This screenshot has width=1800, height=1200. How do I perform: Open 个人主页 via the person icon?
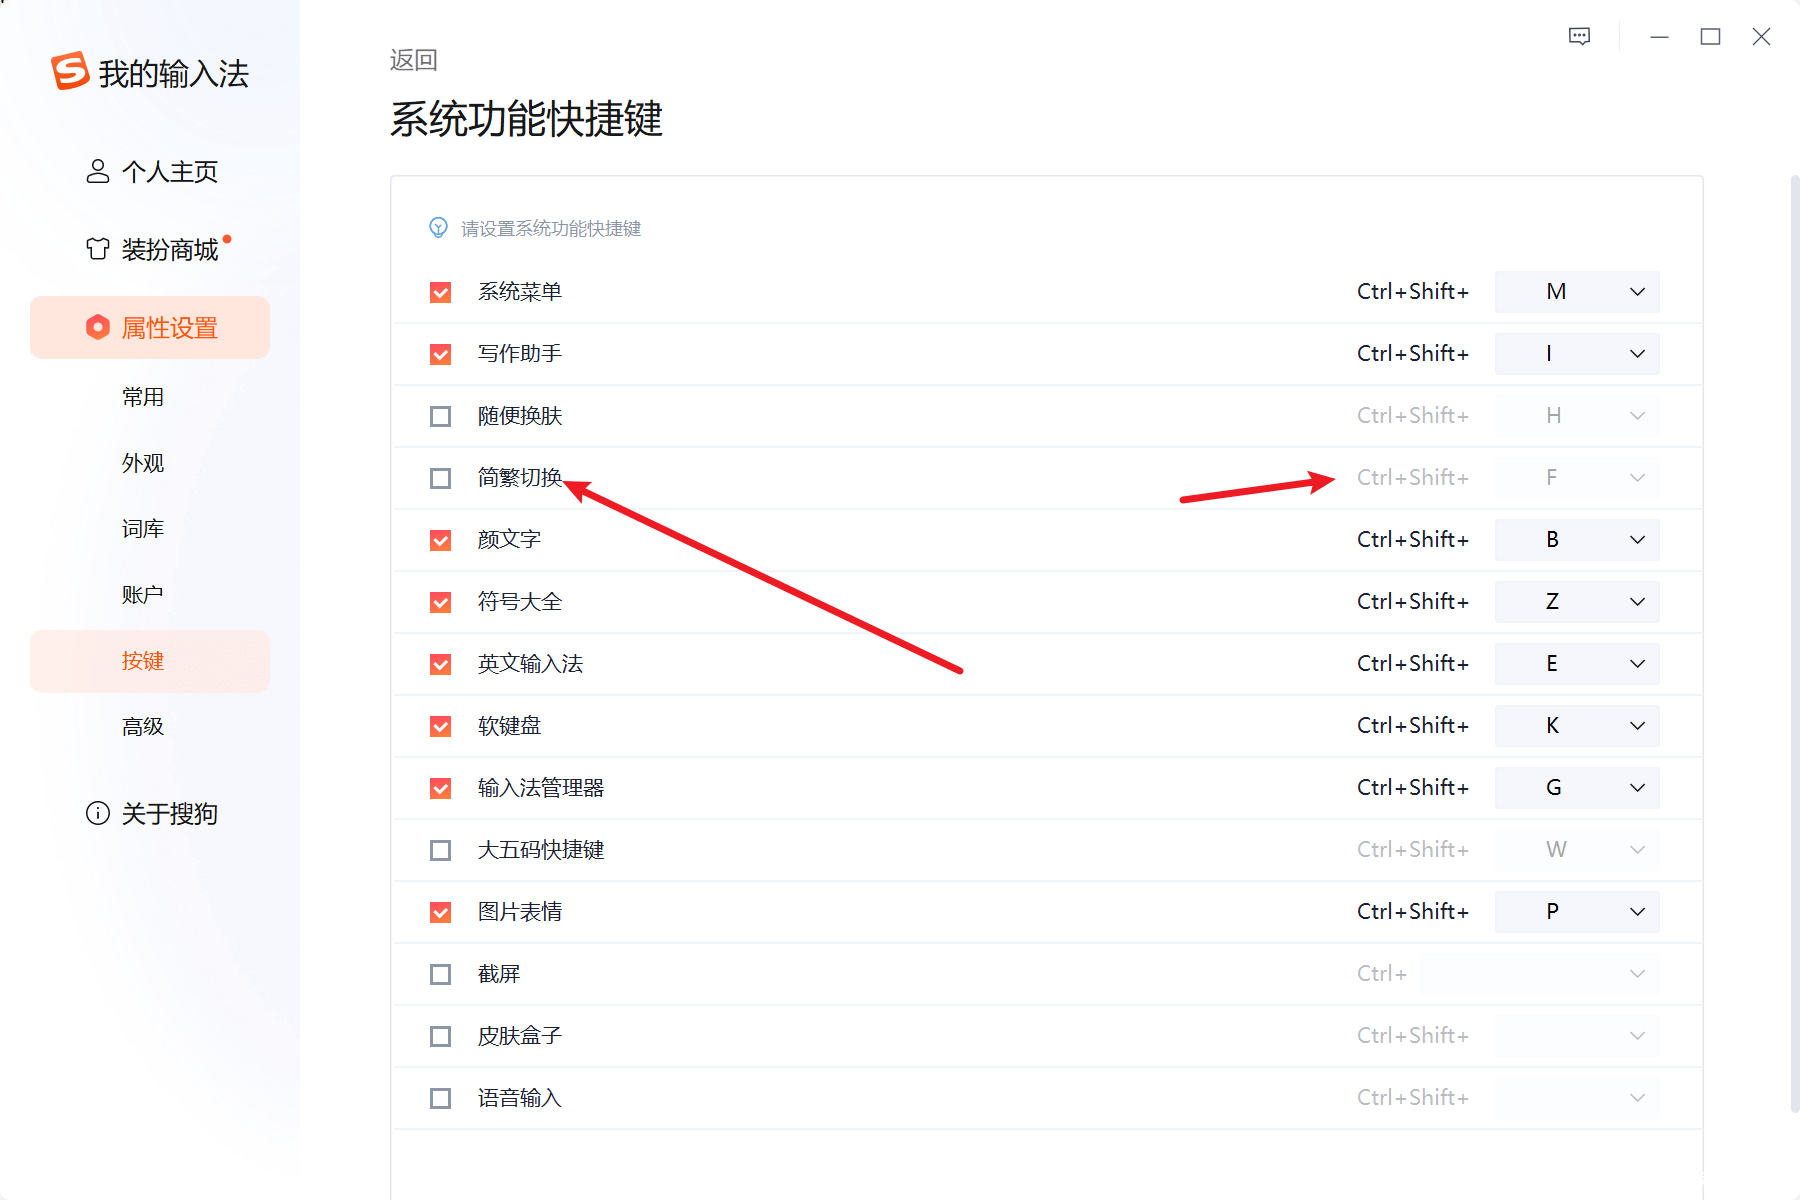coord(97,171)
